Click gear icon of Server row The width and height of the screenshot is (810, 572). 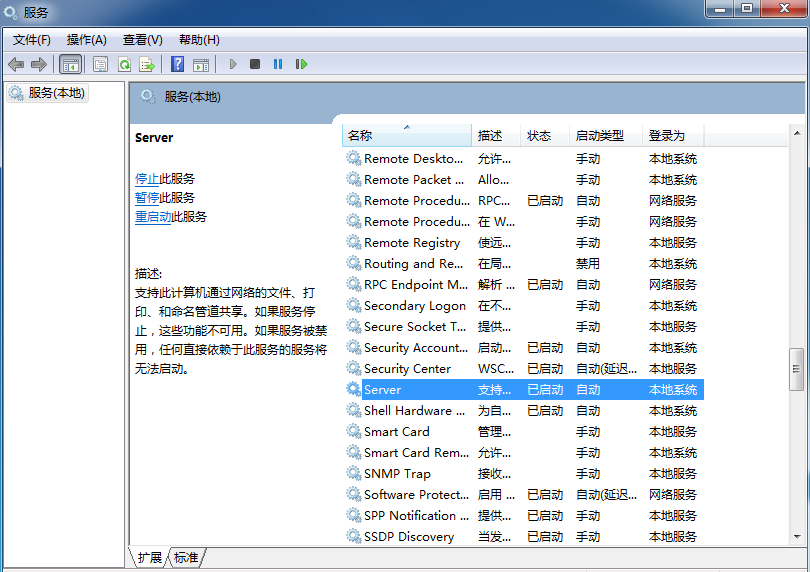click(x=354, y=389)
